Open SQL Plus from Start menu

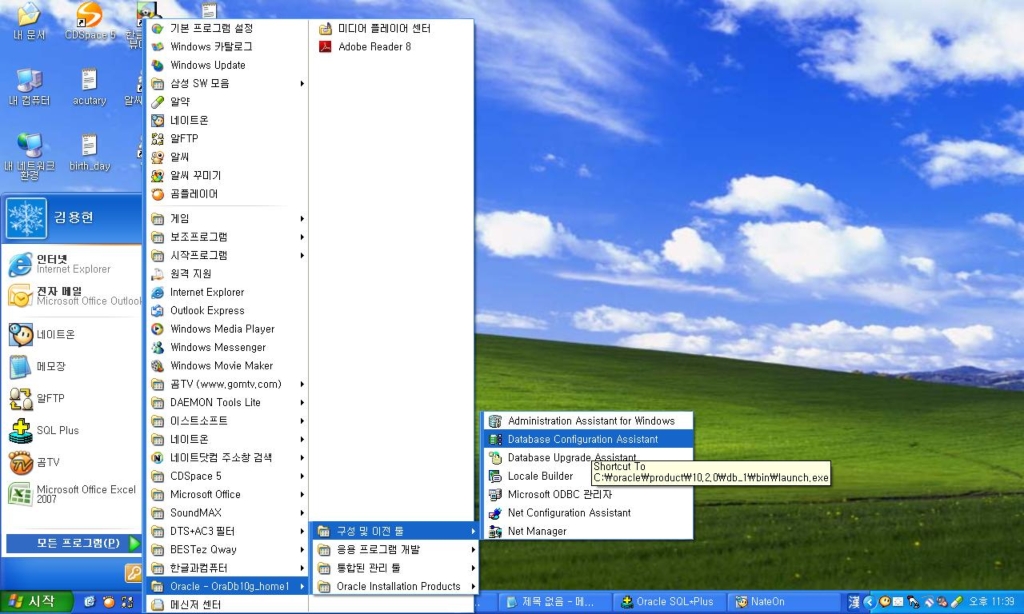72,430
